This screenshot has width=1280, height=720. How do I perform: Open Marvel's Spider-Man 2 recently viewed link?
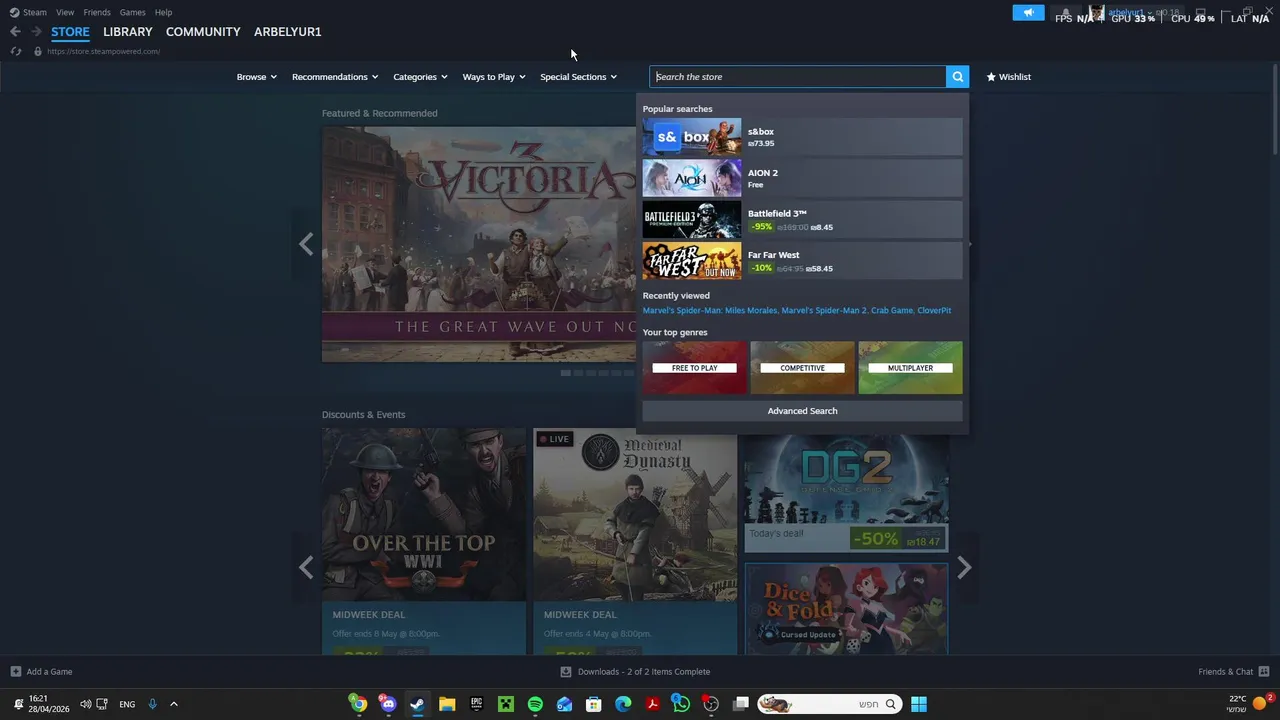click(x=824, y=310)
